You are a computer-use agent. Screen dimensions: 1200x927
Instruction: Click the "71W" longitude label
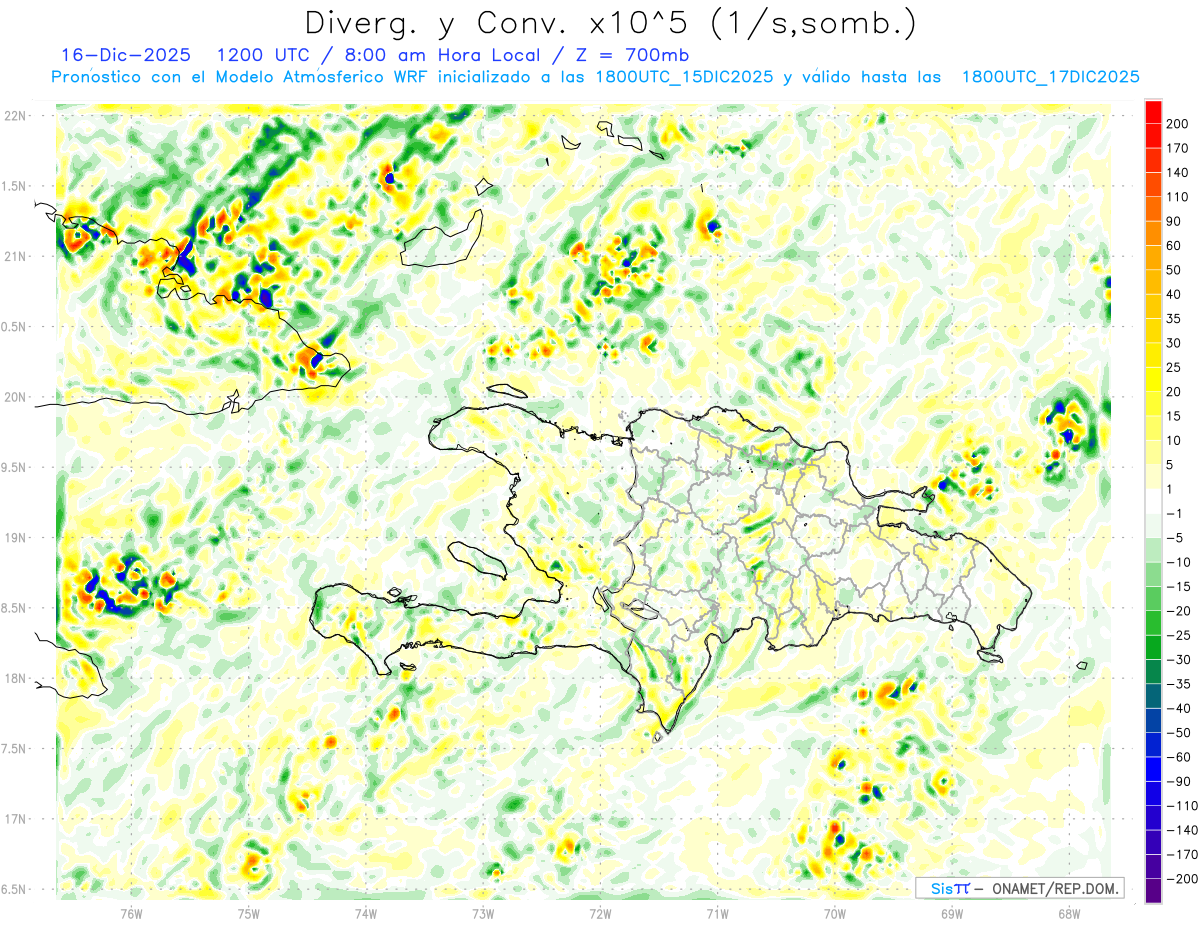717,914
